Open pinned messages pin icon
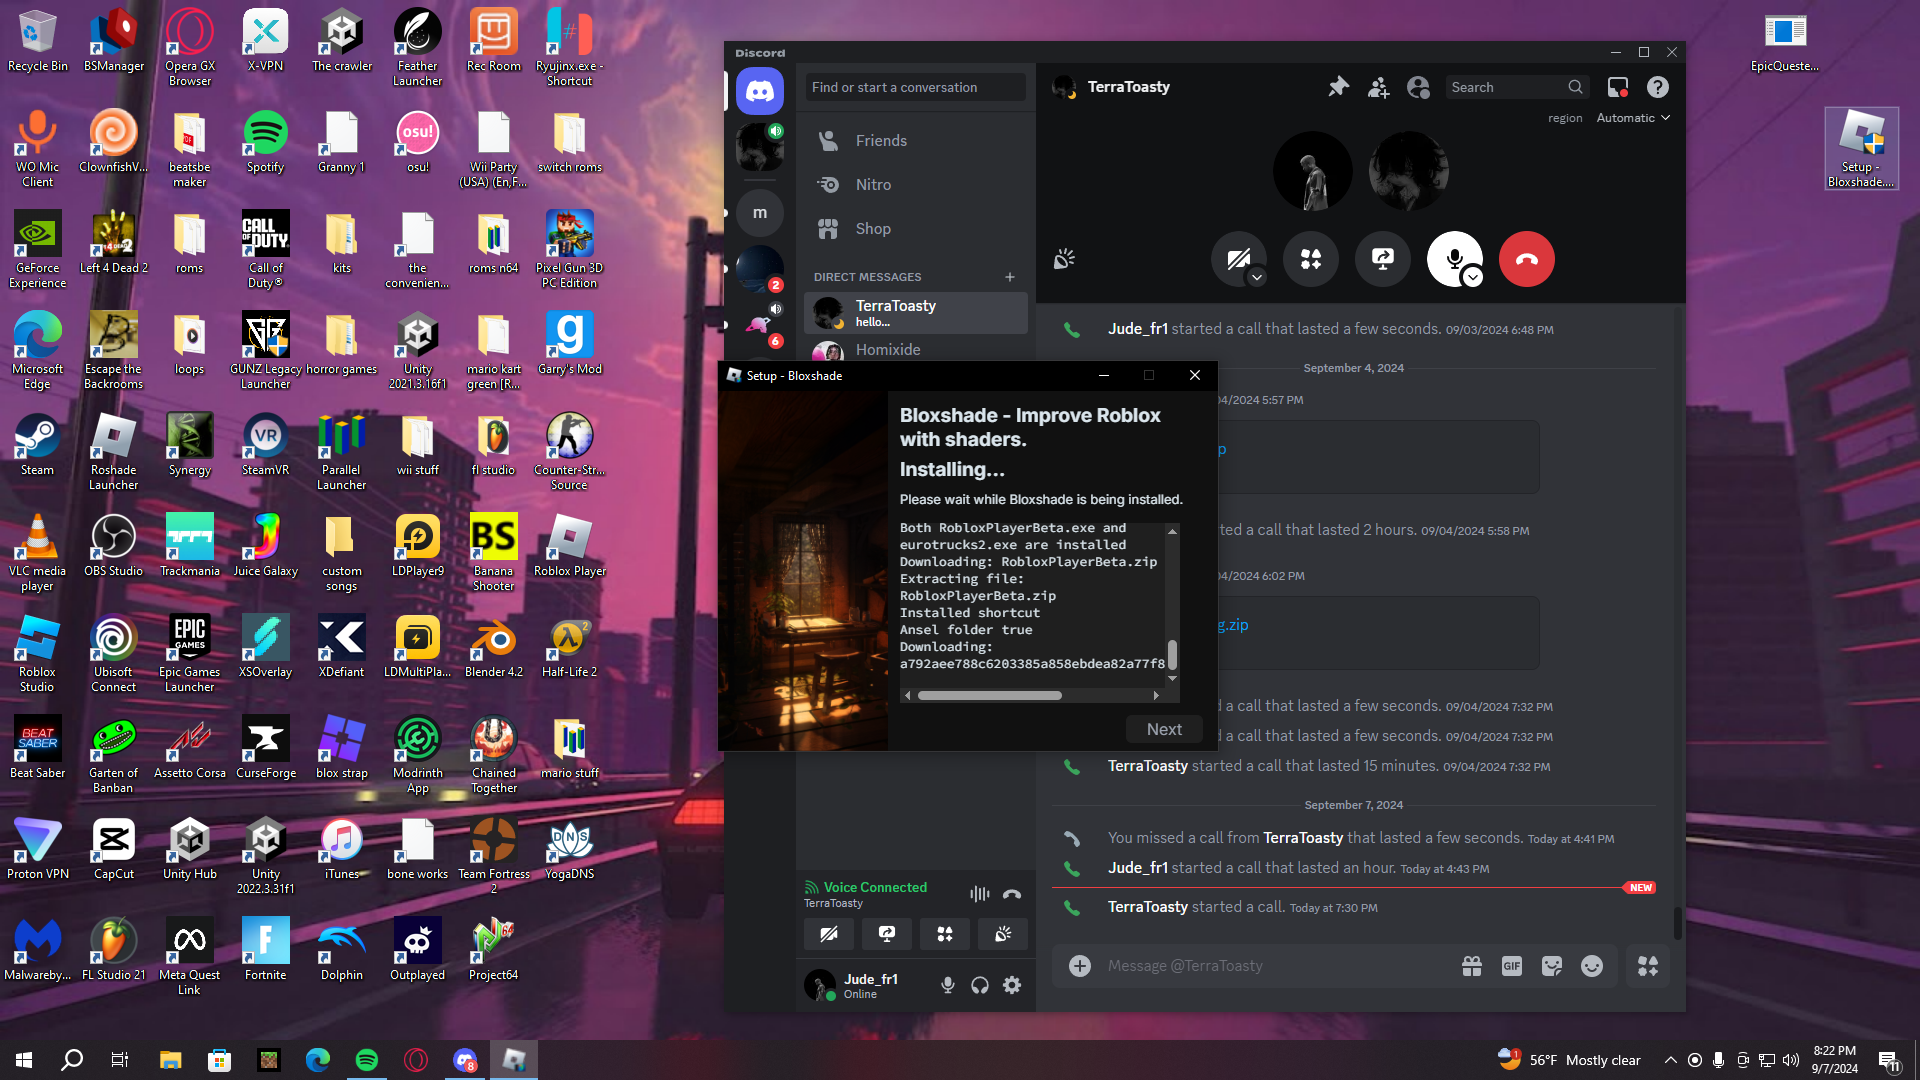The width and height of the screenshot is (1920, 1080). 1338,87
